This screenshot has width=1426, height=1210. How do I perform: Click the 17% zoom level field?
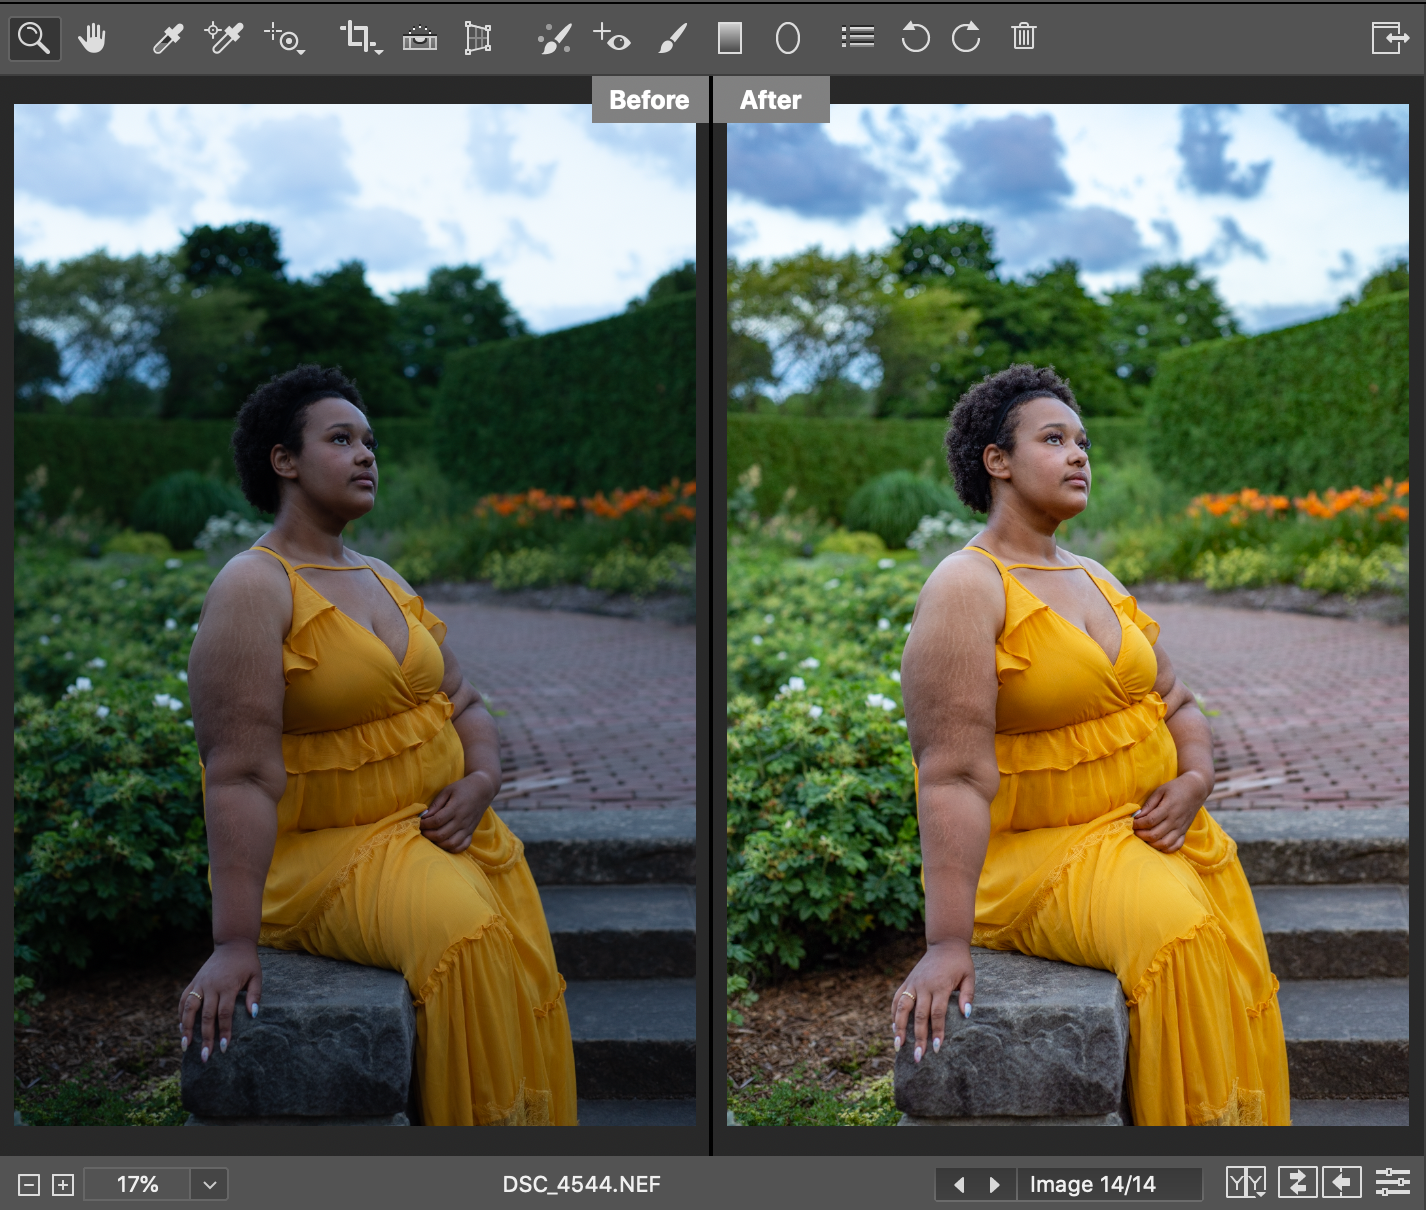[137, 1185]
